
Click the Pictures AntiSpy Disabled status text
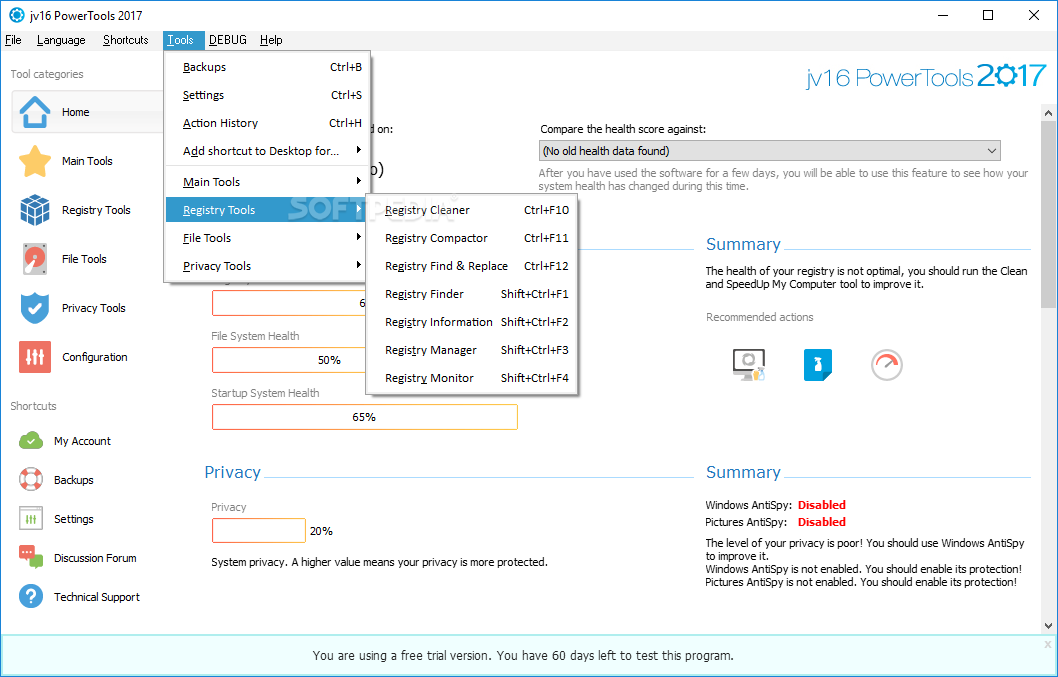coord(821,522)
